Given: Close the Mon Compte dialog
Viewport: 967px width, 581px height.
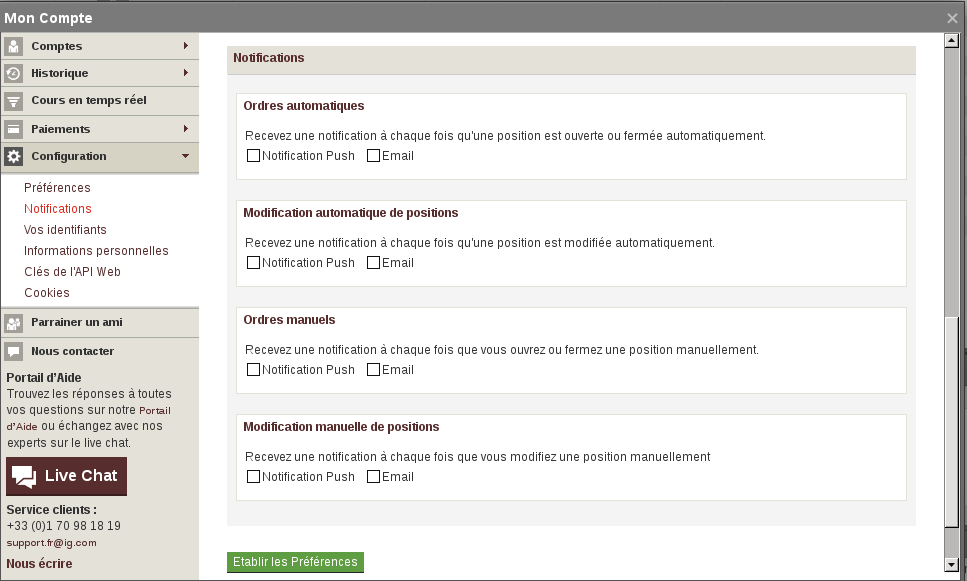Looking at the screenshot, I should coord(952,19).
